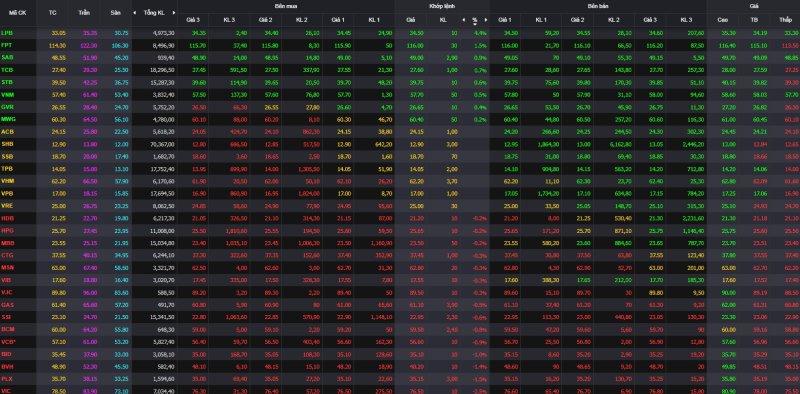800x394 pixels.
Task: Click the right arrow beside Tổng KL
Action: (173, 13)
